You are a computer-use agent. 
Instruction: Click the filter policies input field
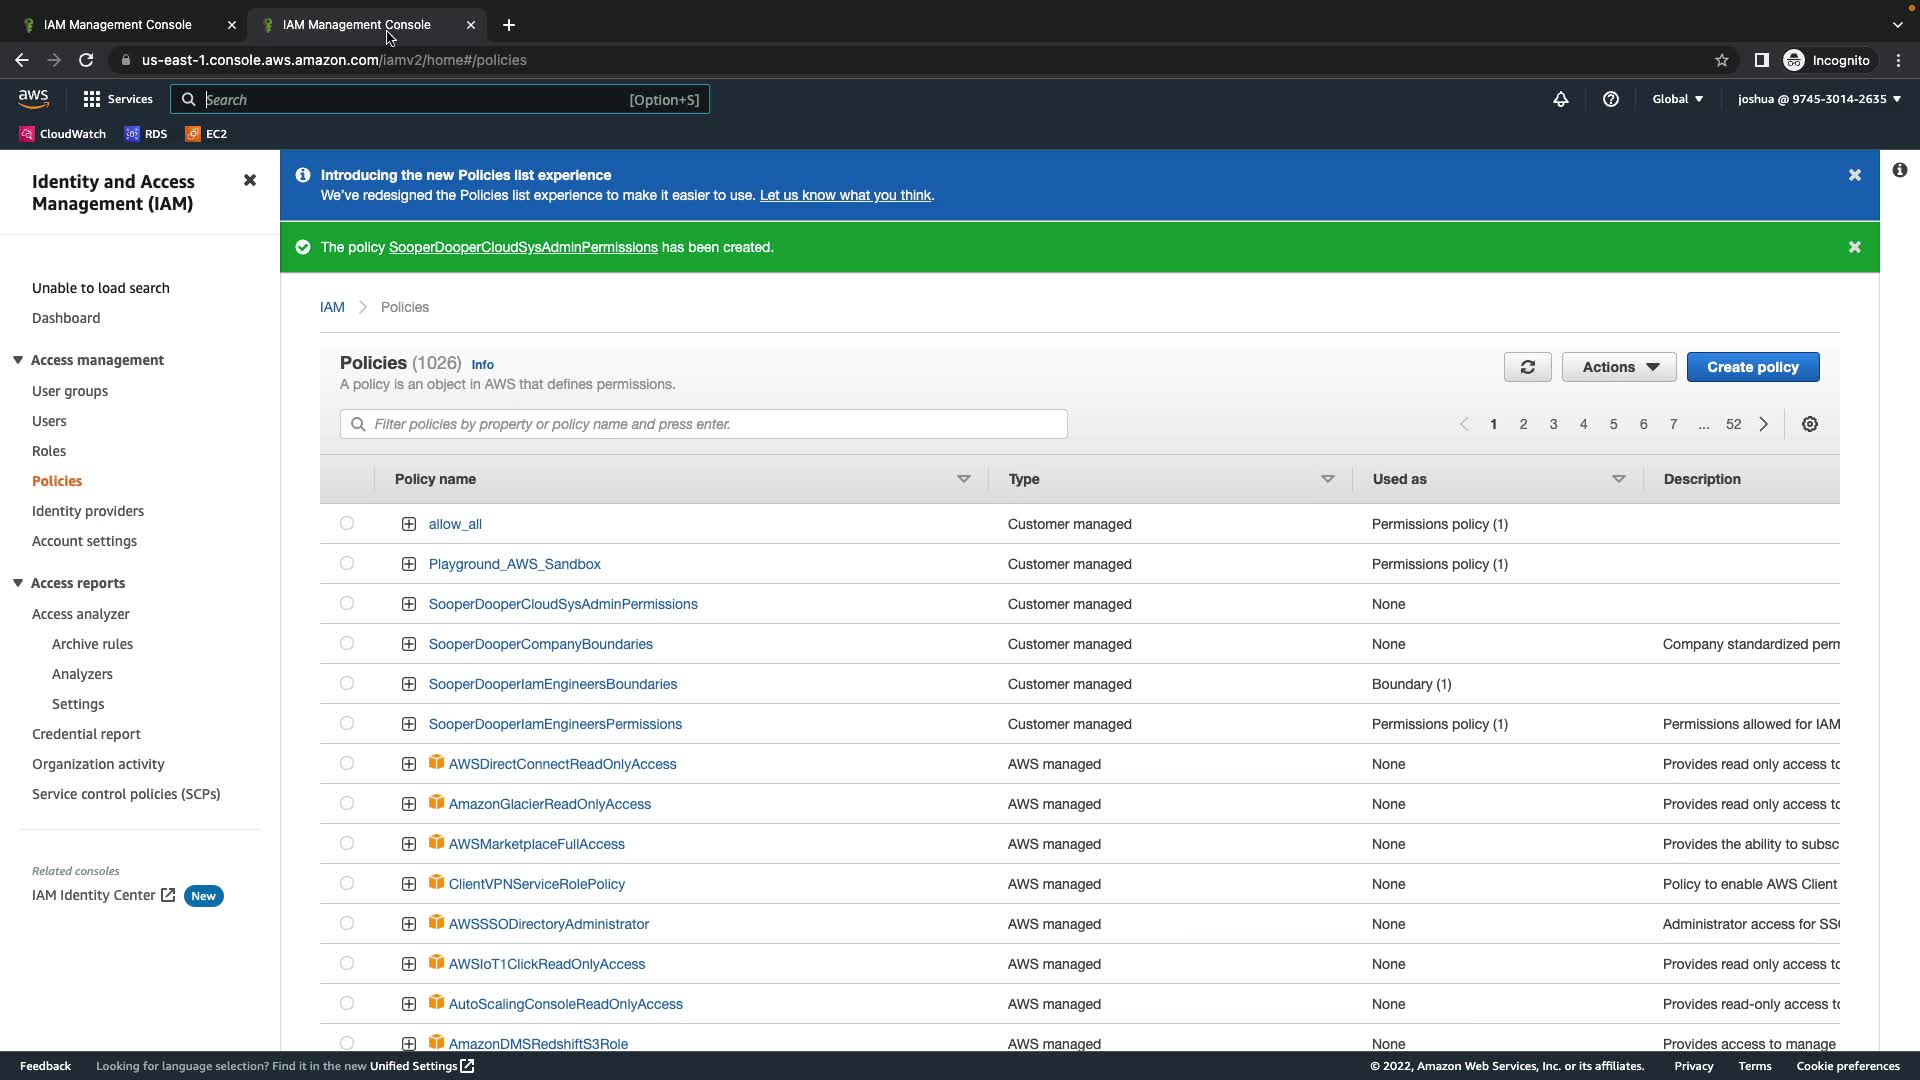tap(703, 424)
